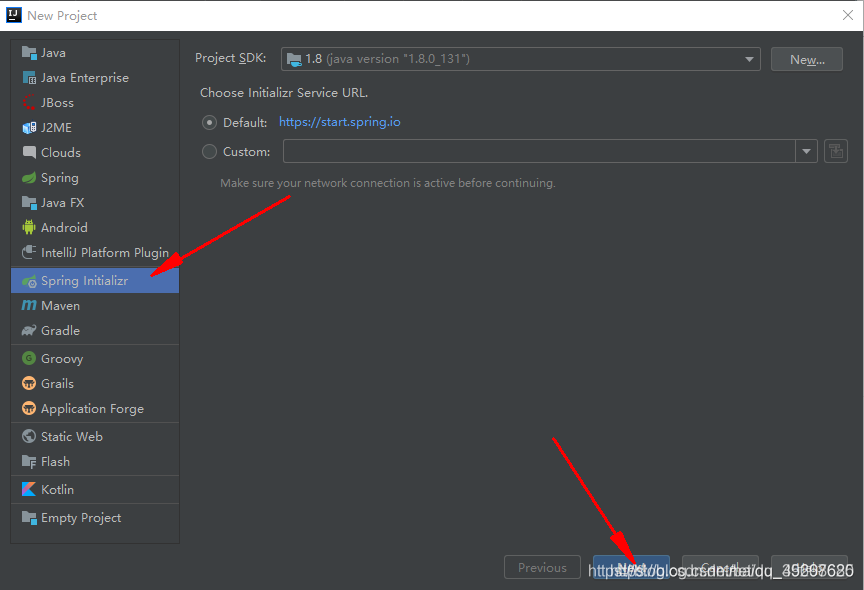Click the SDK value text '1.8 (java version...)'

387,59
